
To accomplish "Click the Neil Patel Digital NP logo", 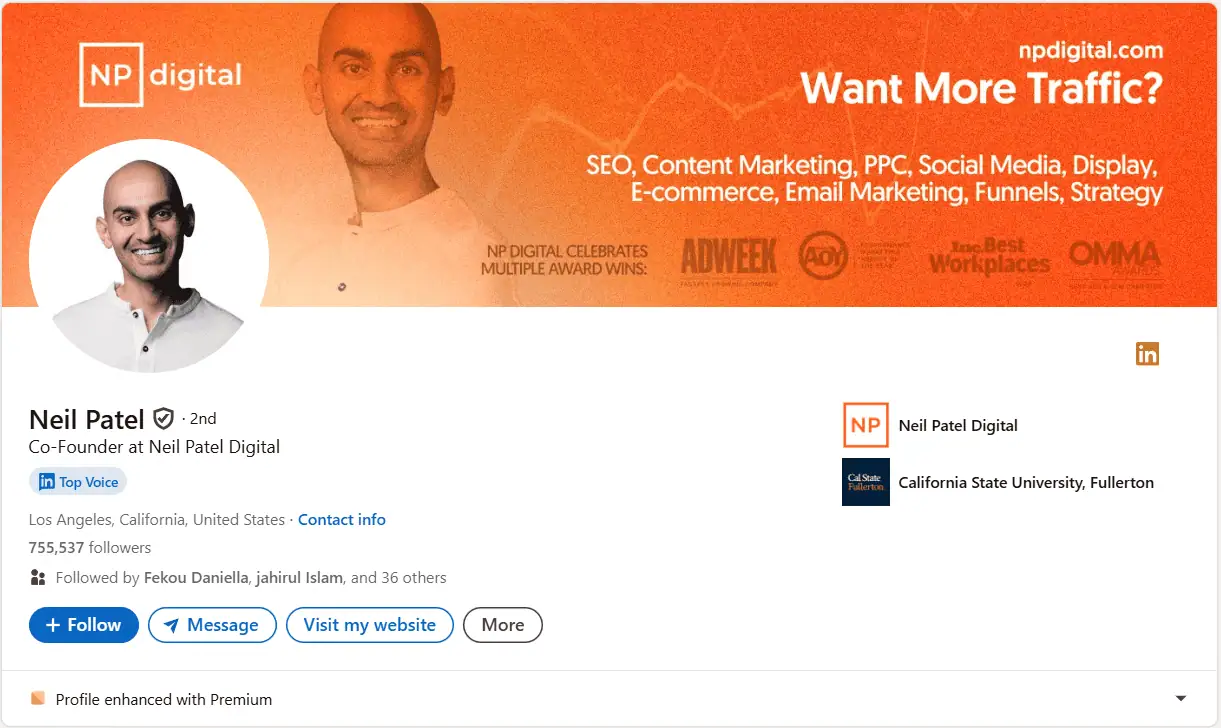I will [x=866, y=425].
